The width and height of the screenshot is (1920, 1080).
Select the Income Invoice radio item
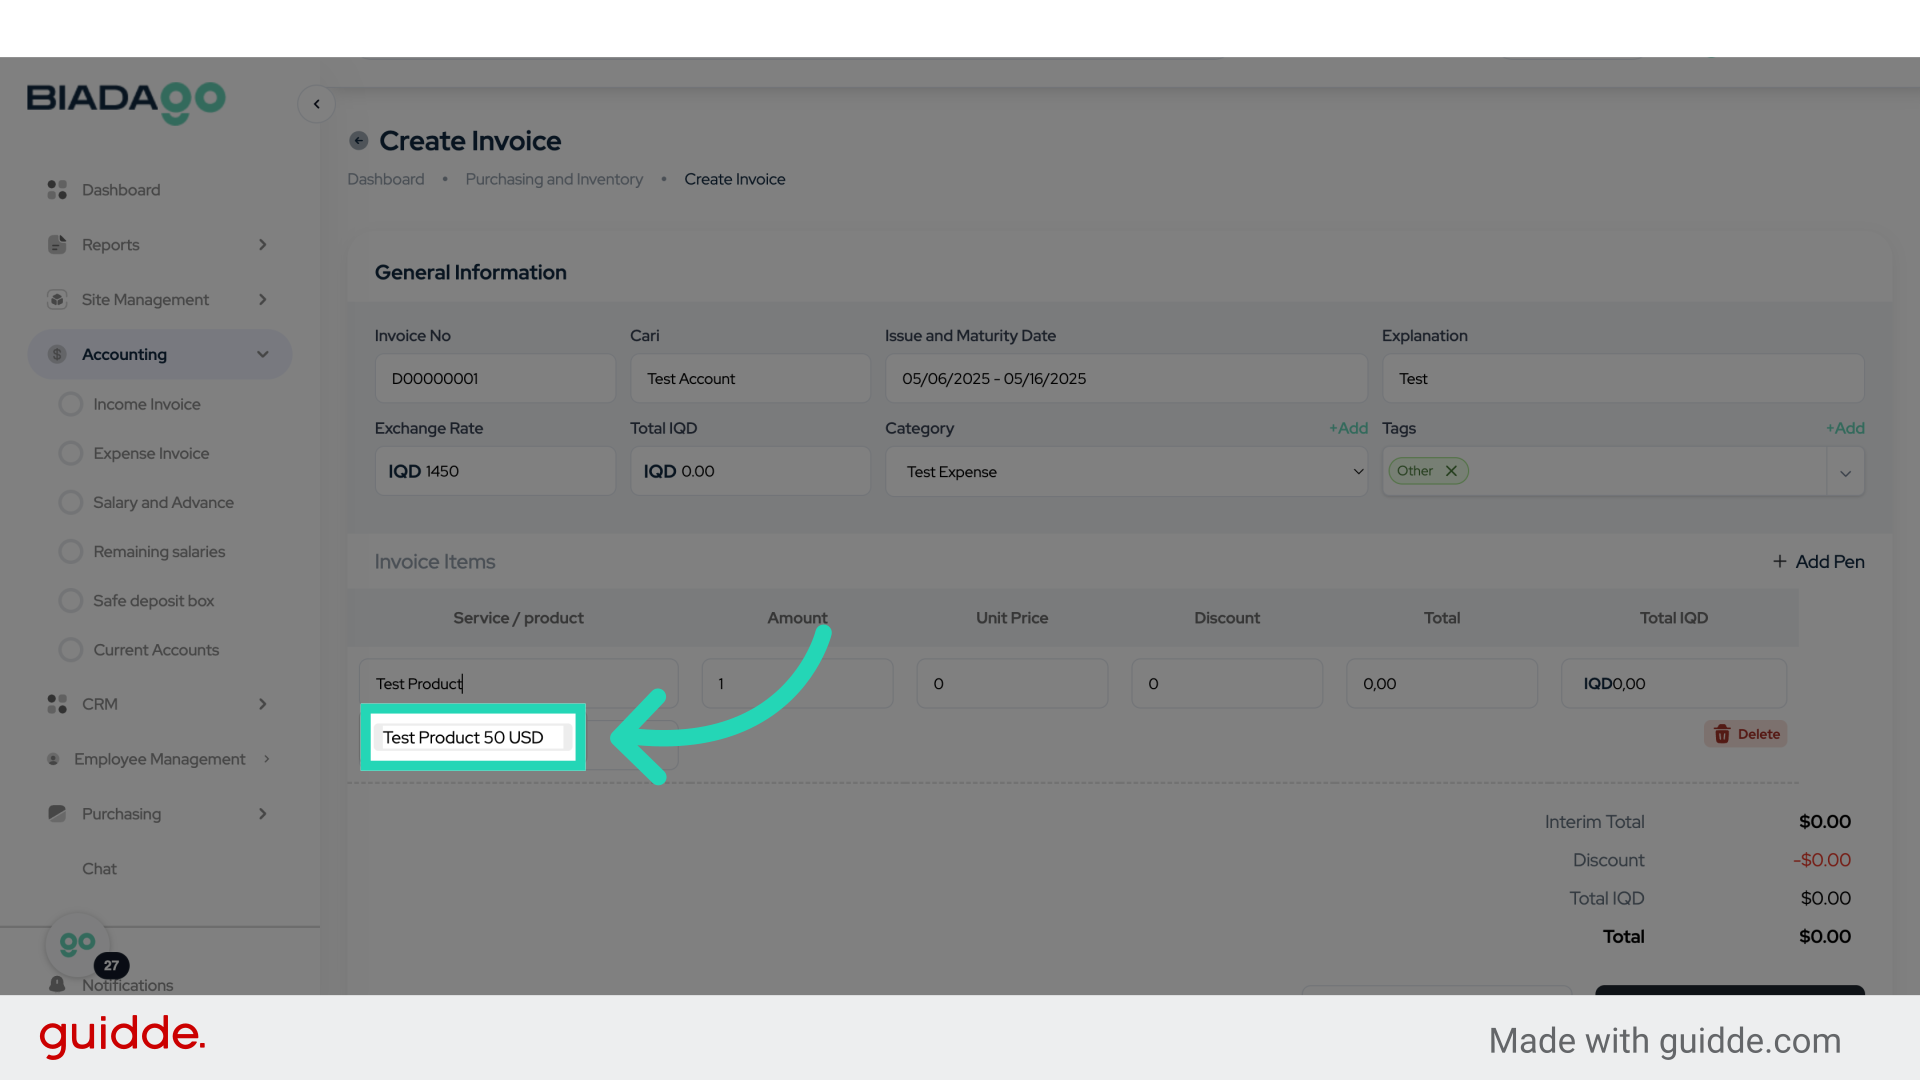coord(71,404)
